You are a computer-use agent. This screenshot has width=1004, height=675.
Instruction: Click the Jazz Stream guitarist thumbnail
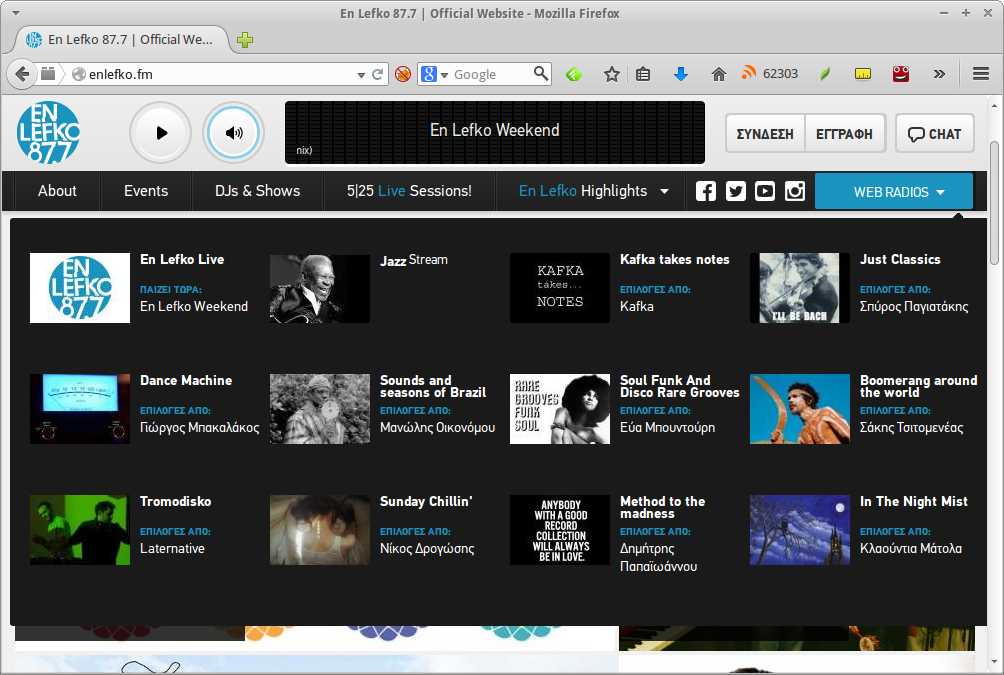[320, 288]
